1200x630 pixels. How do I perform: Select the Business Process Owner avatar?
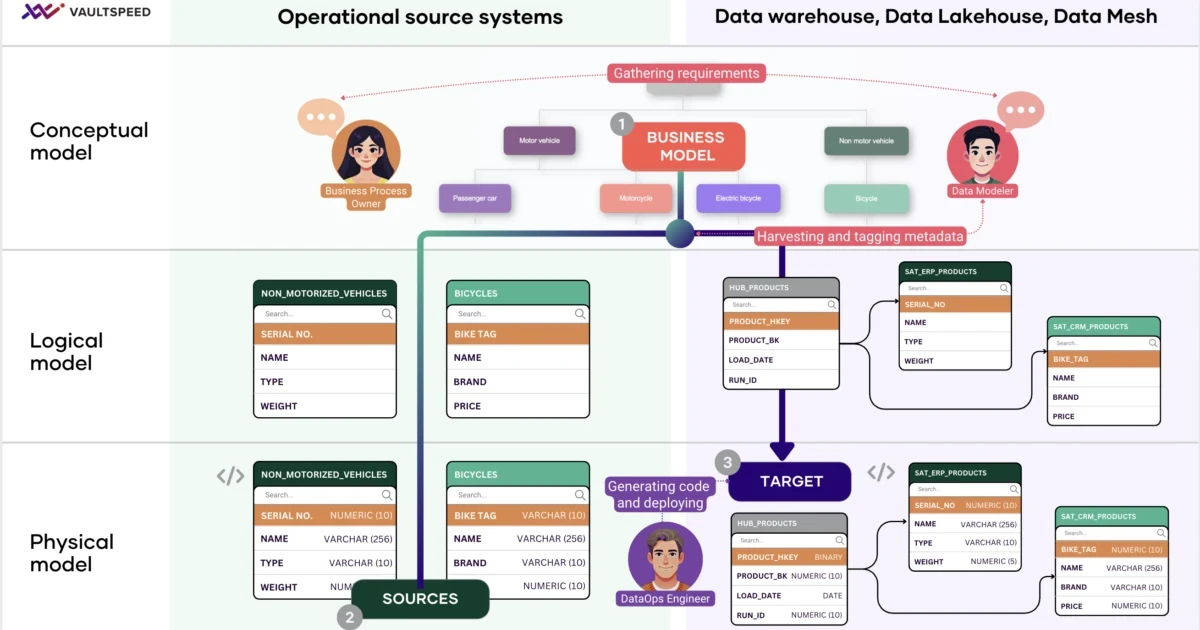(366, 153)
